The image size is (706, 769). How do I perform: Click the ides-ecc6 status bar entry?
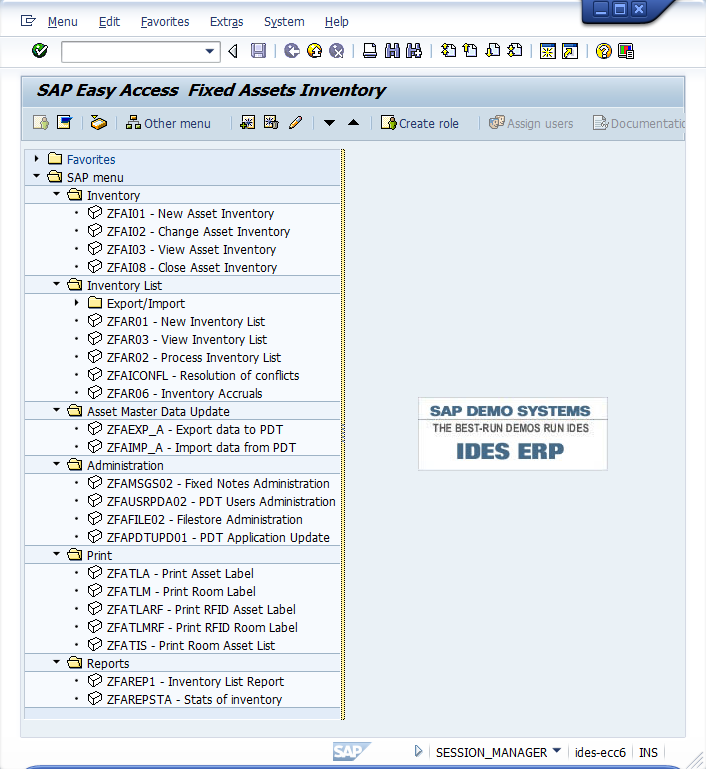click(x=600, y=752)
